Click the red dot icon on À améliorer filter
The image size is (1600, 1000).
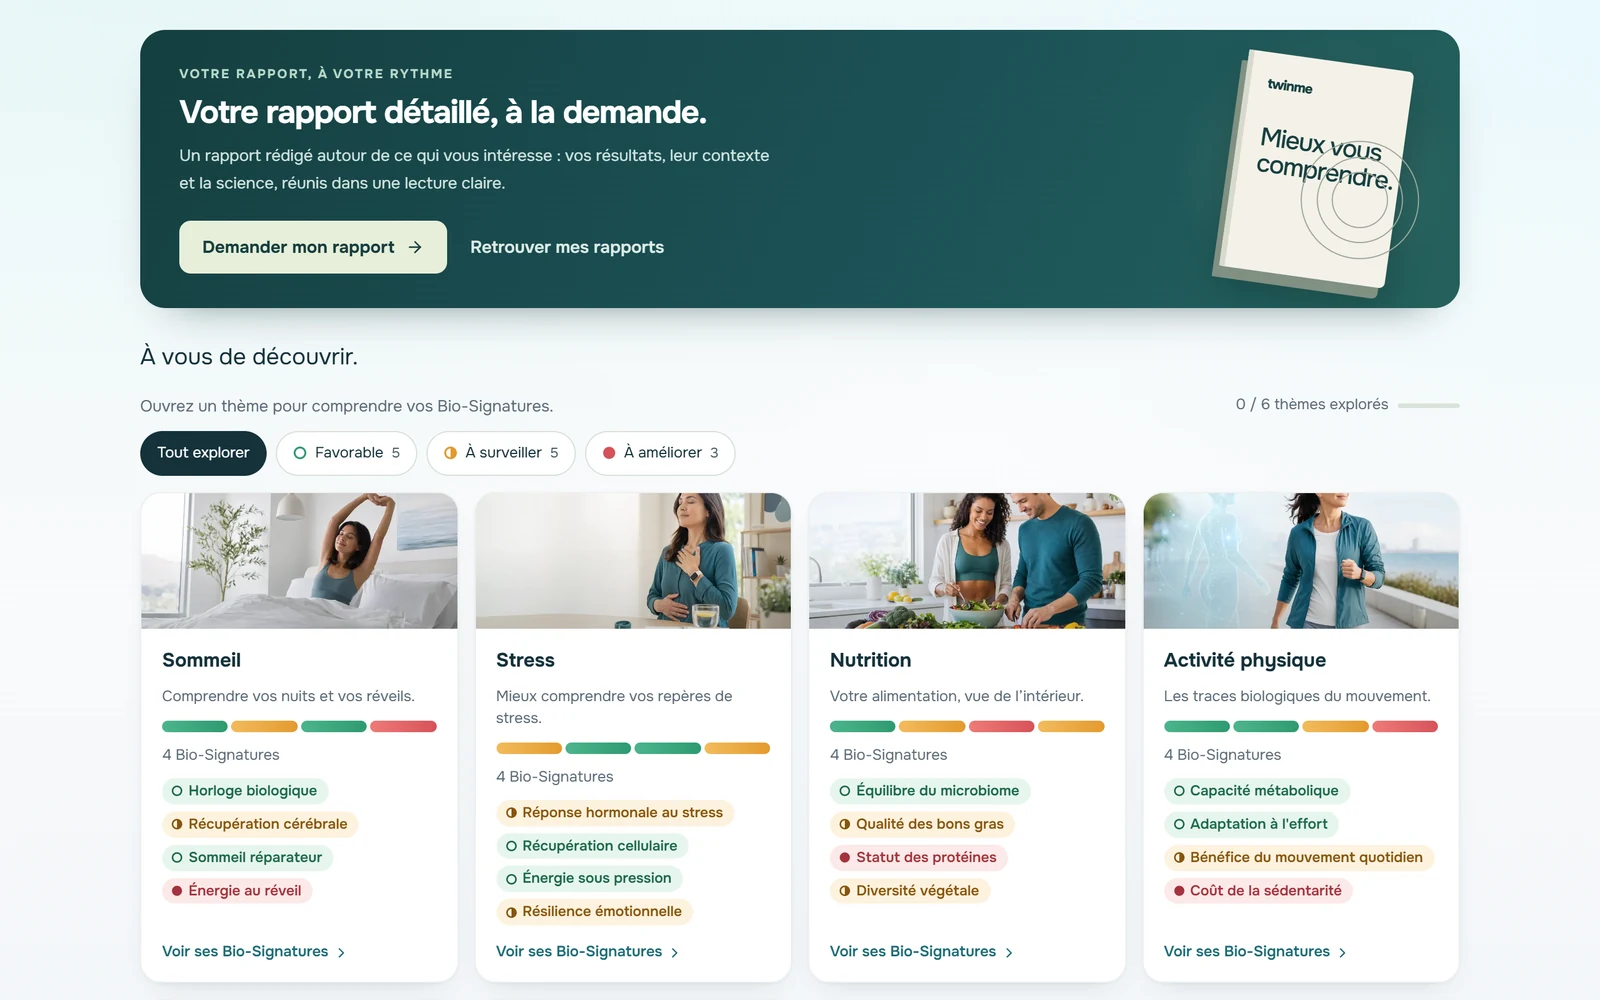click(609, 453)
